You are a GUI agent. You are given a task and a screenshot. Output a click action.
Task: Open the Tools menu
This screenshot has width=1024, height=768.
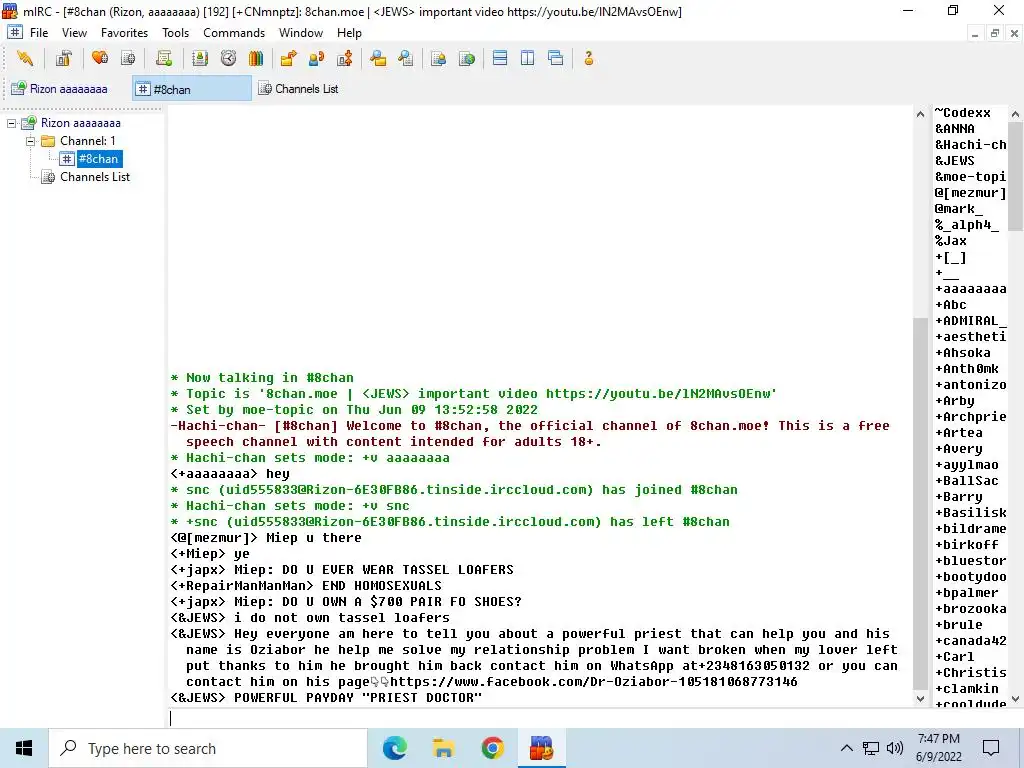coord(175,33)
